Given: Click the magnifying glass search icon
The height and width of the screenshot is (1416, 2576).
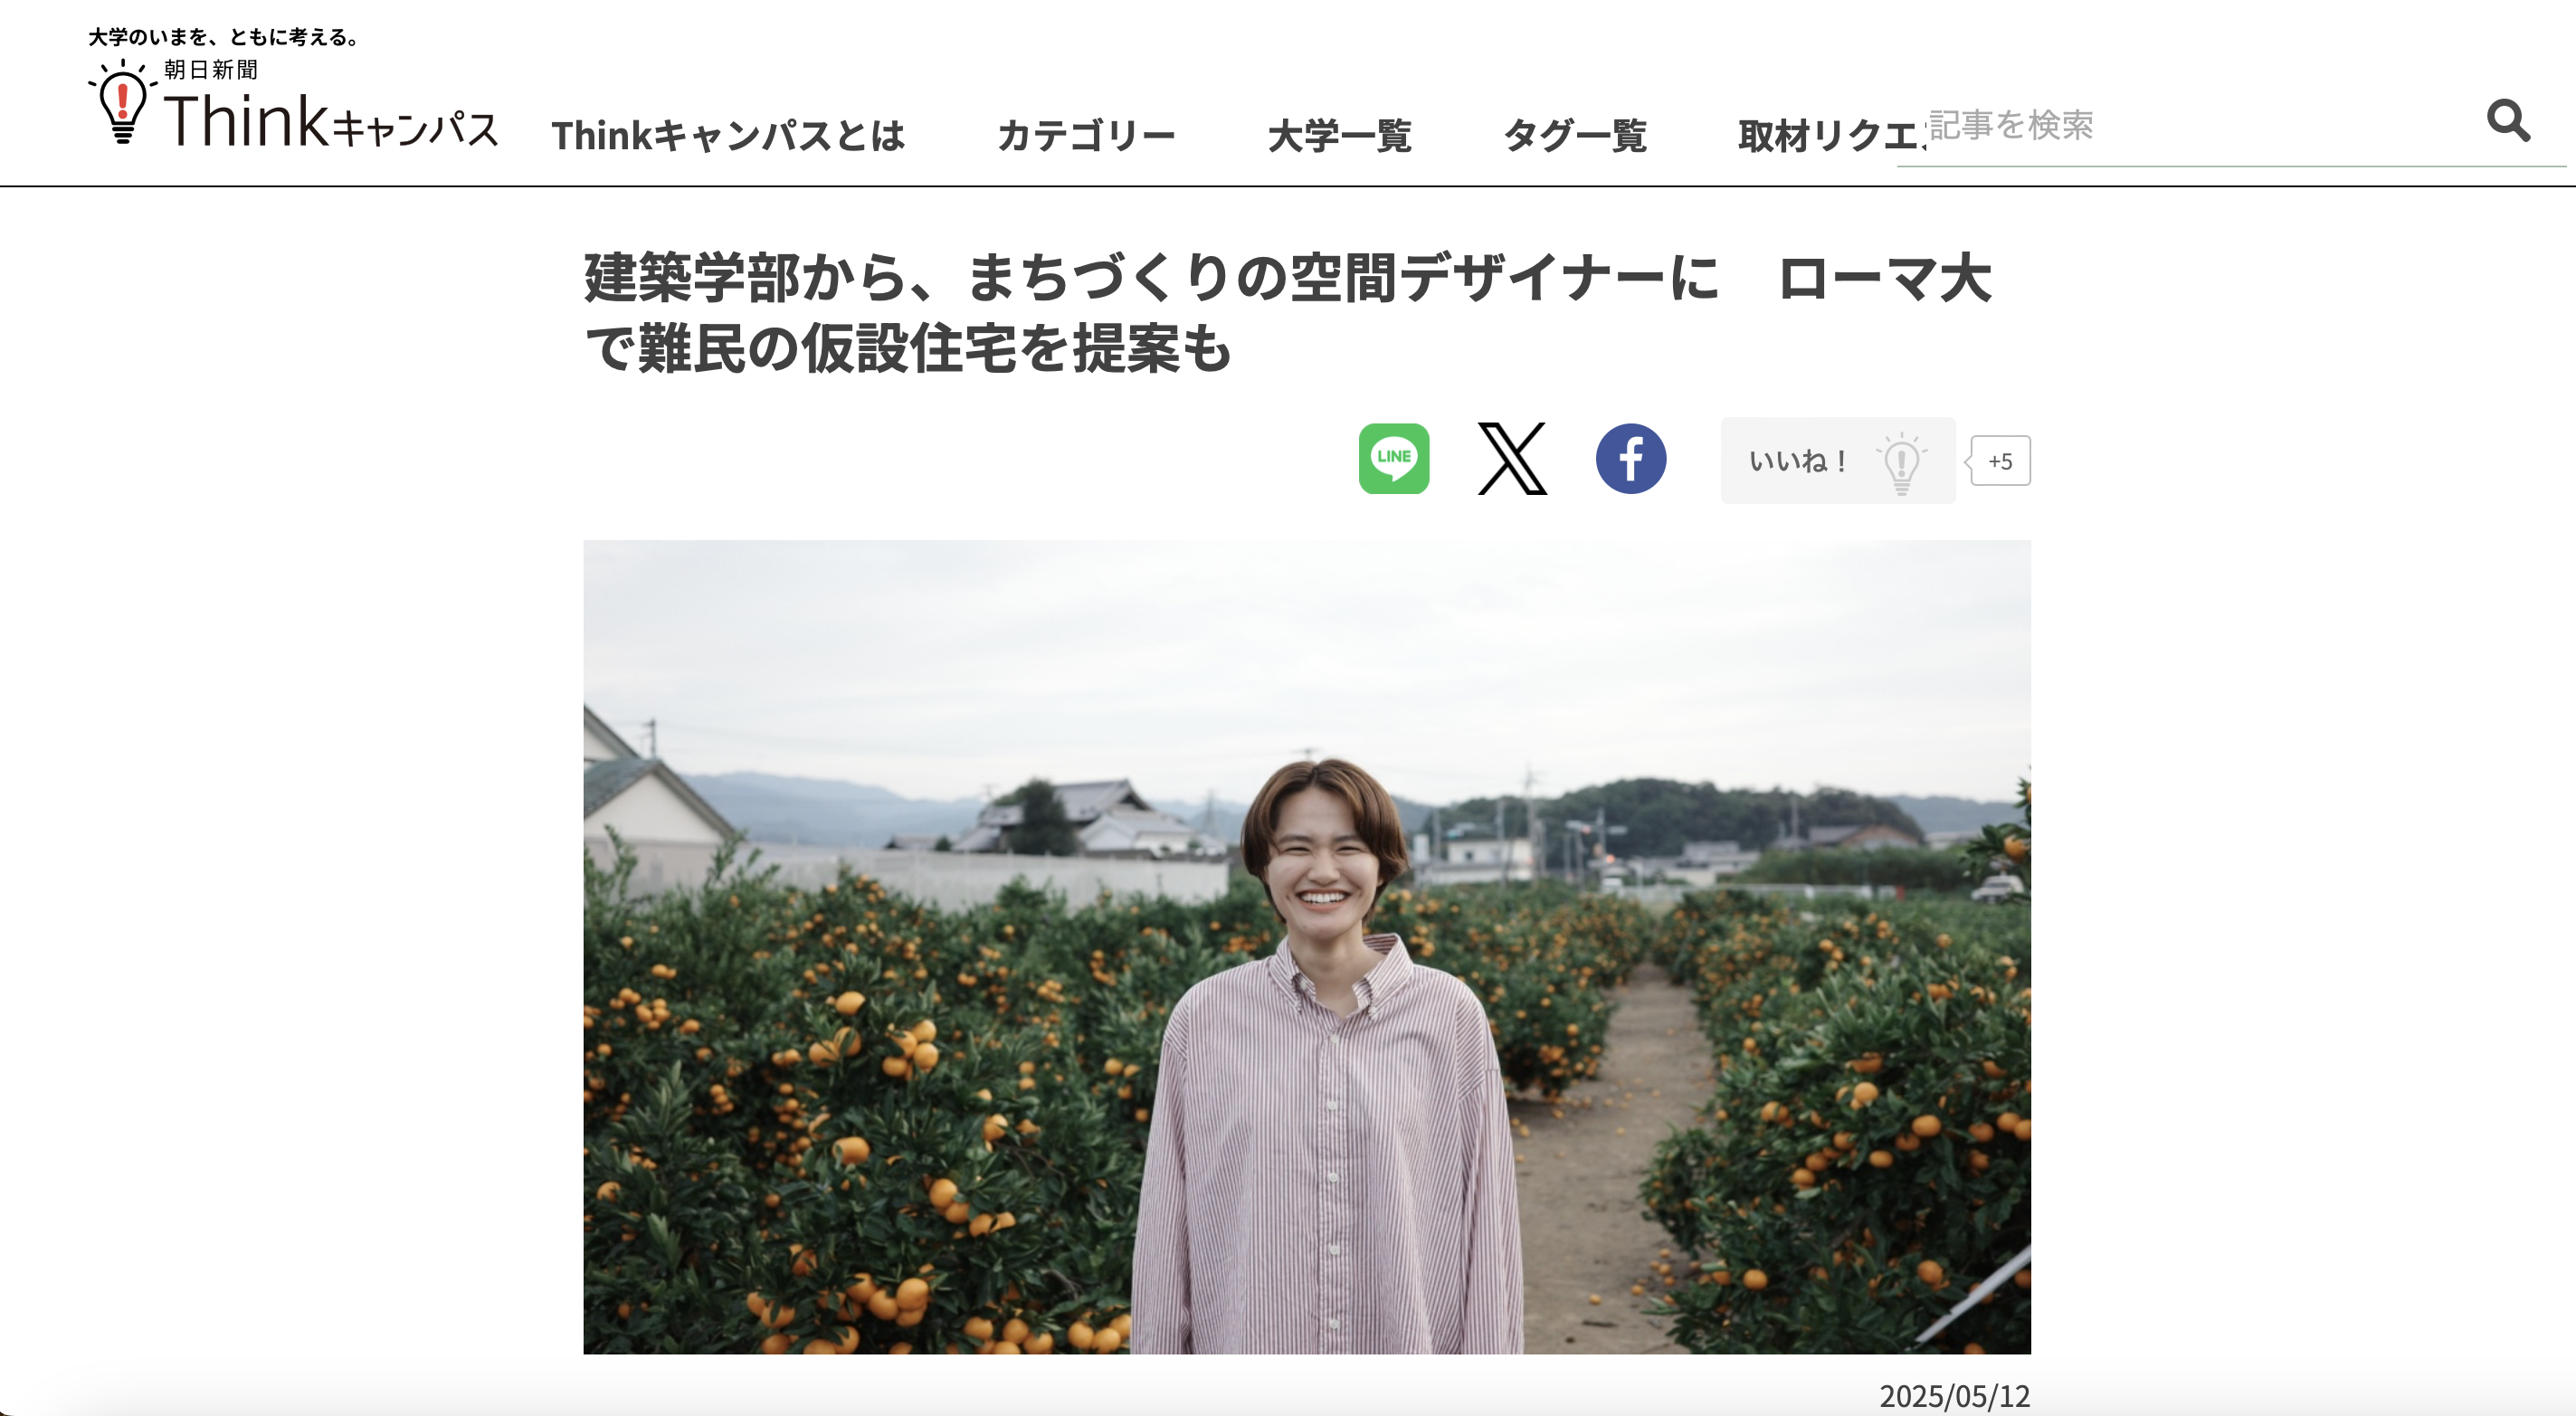Looking at the screenshot, I should (2508, 121).
